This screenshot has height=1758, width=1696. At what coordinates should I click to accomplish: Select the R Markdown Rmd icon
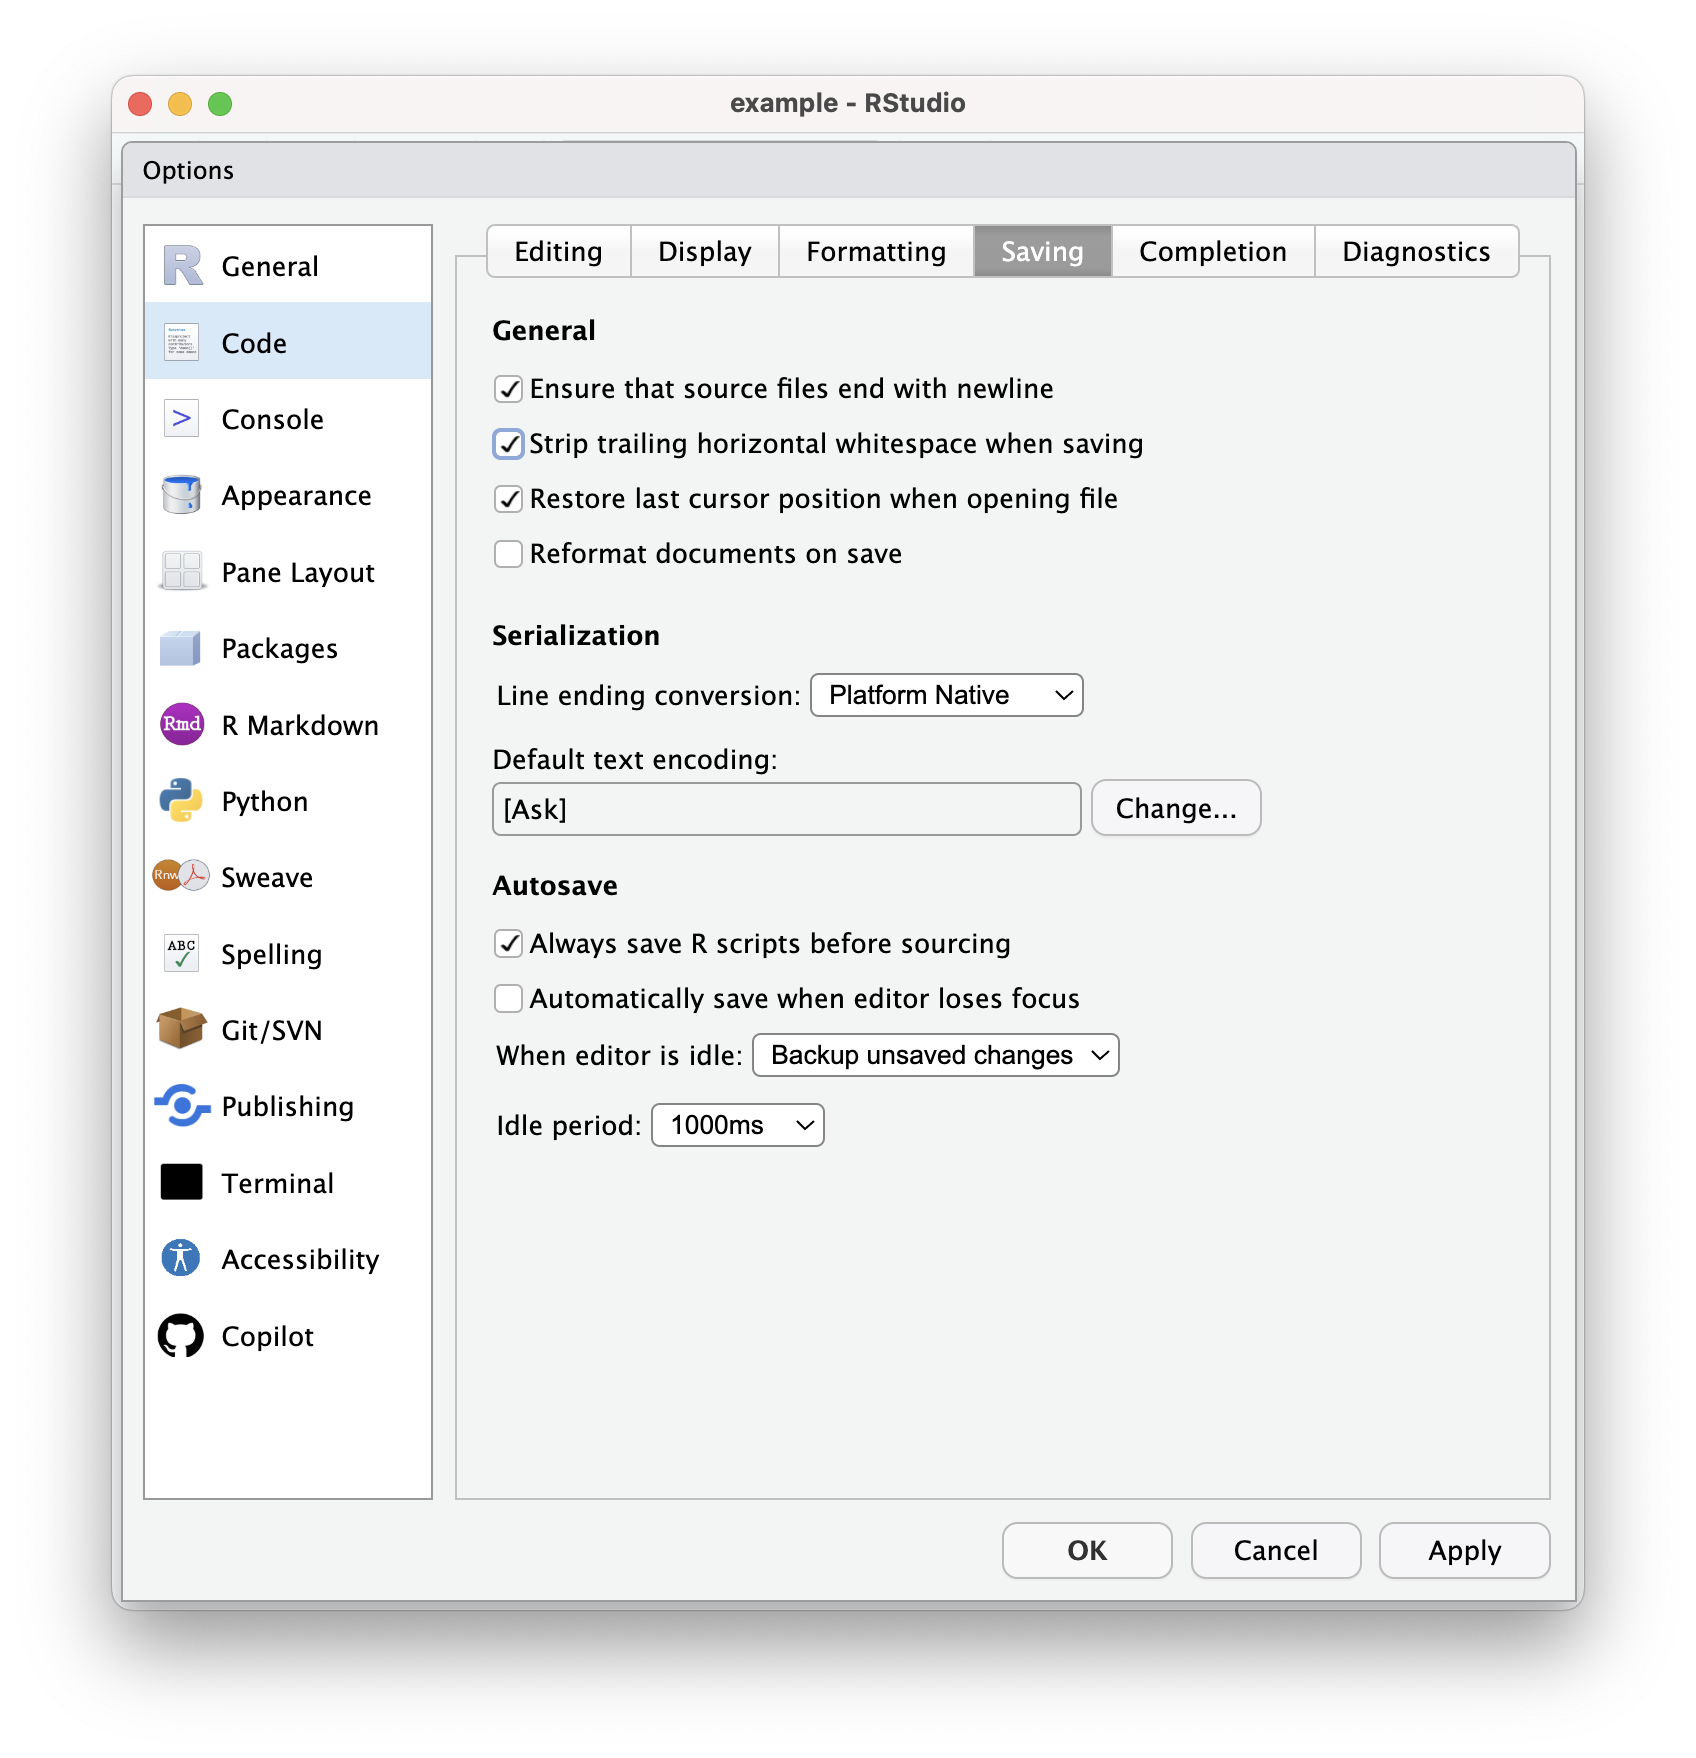pos(181,724)
